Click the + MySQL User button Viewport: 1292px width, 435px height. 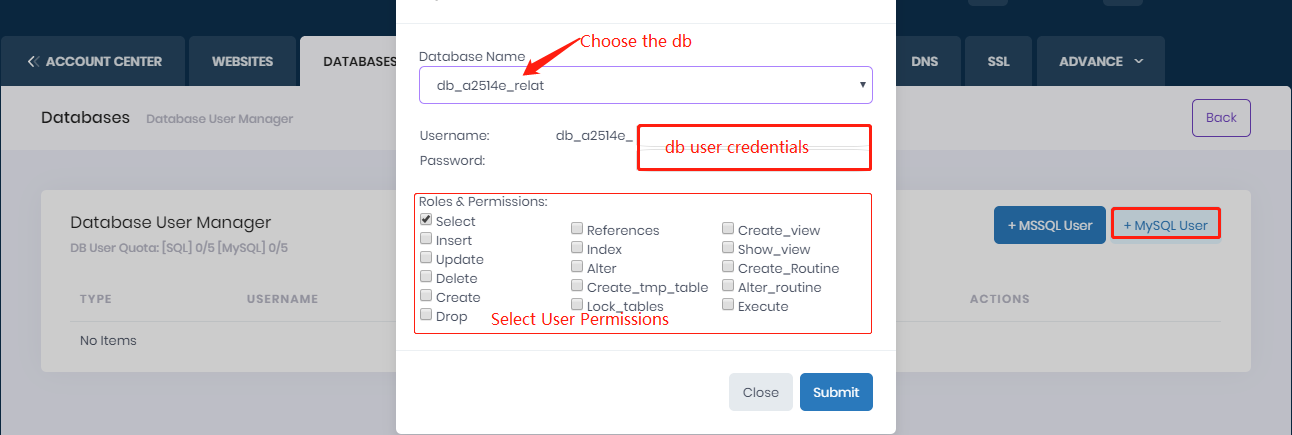coord(1165,225)
